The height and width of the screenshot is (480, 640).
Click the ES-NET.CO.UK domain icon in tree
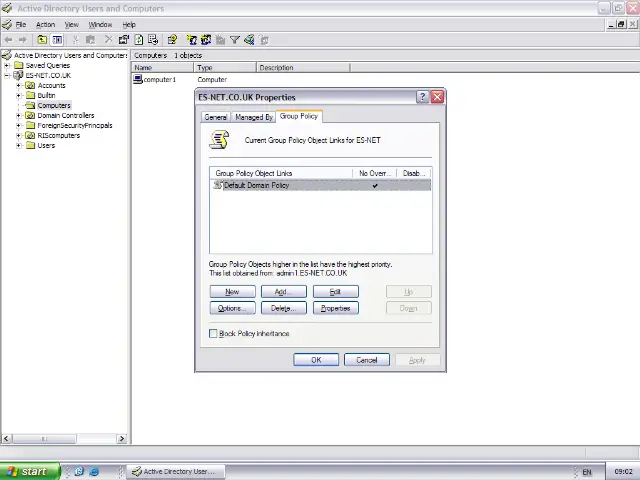click(18, 75)
